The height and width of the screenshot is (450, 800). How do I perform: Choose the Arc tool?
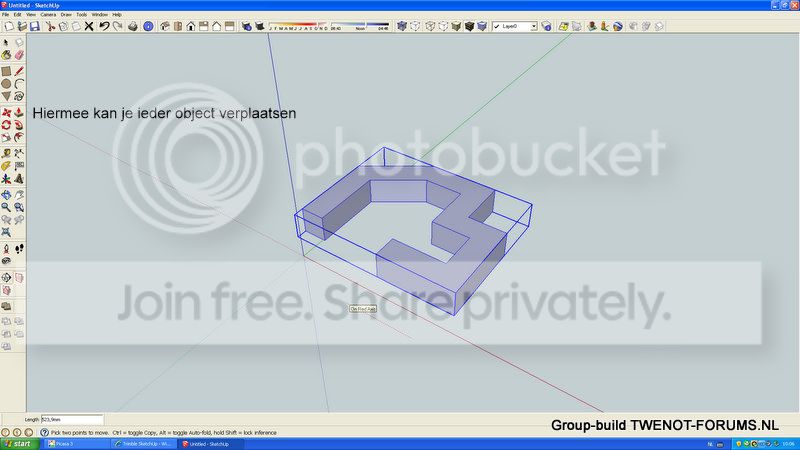[x=19, y=84]
